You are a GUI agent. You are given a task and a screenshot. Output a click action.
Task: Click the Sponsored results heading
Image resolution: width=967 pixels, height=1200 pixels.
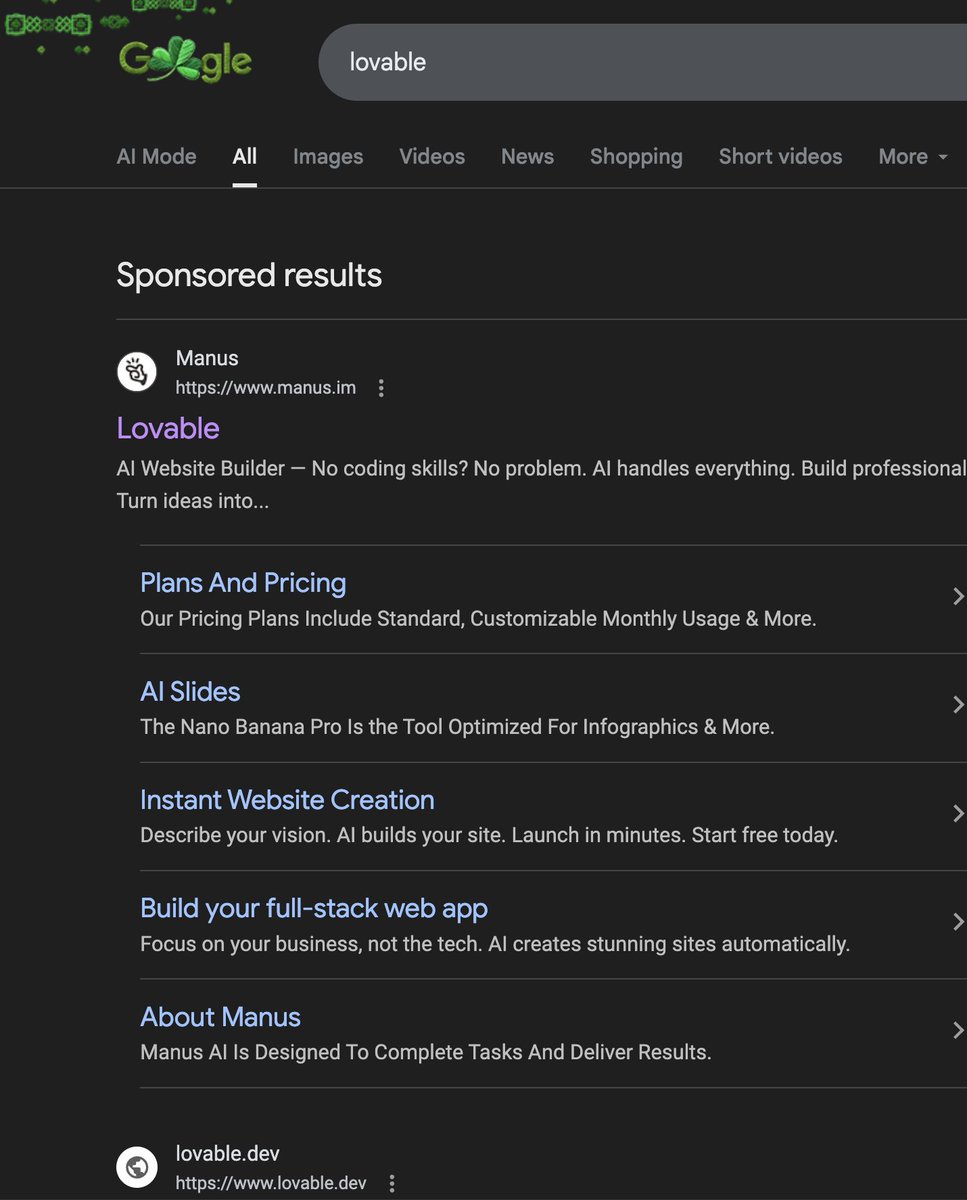(249, 275)
